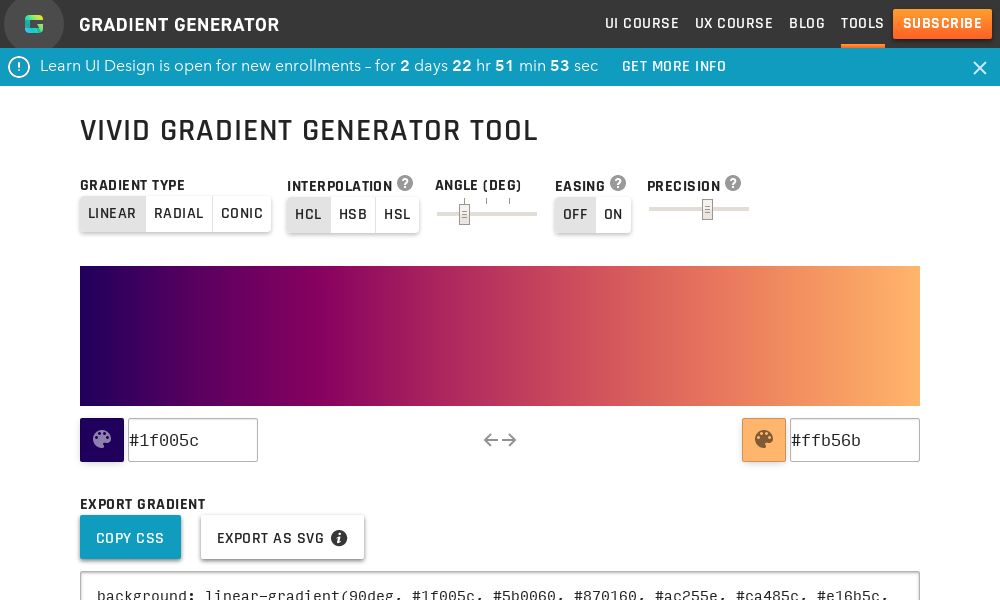Open the Get More Info link
The image size is (1000, 600).
click(x=674, y=66)
